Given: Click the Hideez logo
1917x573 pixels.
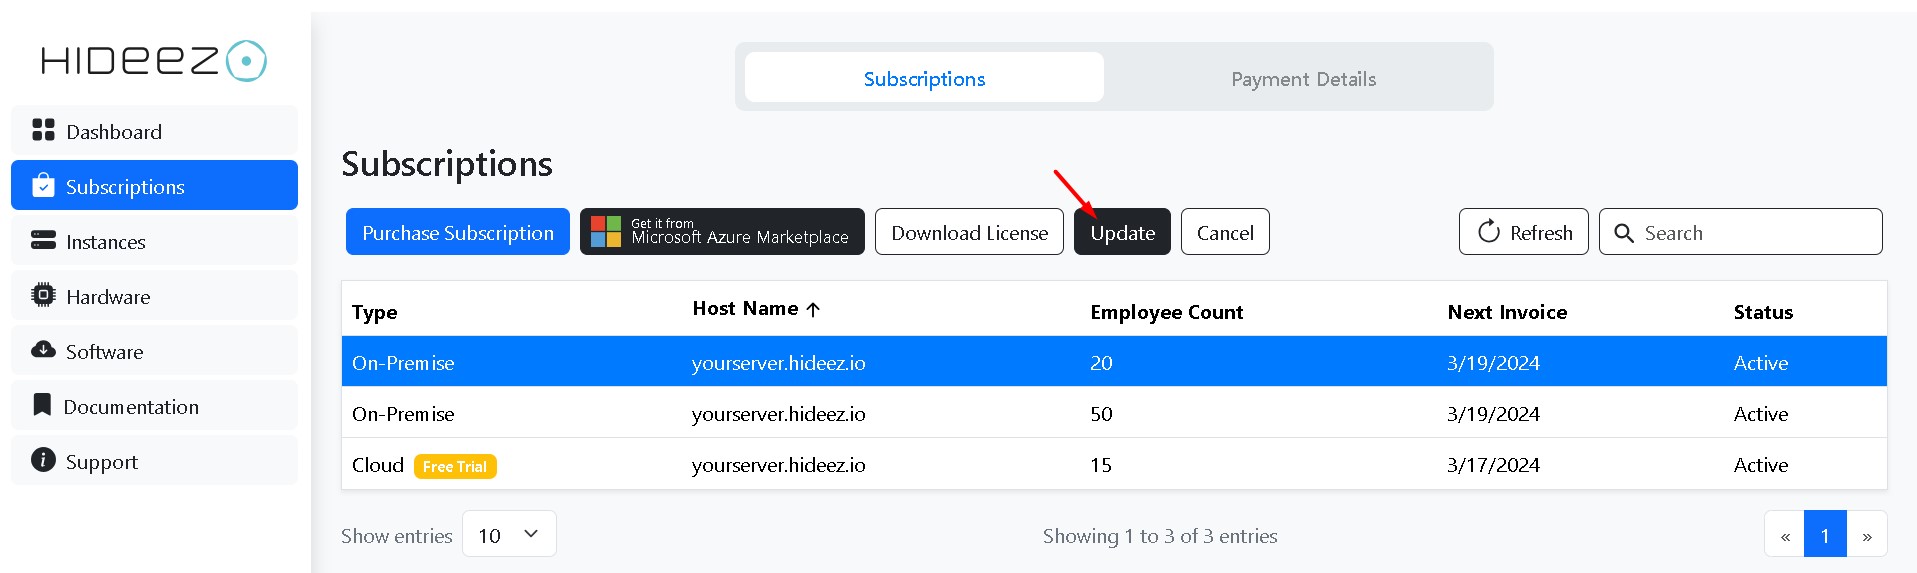Looking at the screenshot, I should tap(154, 61).
